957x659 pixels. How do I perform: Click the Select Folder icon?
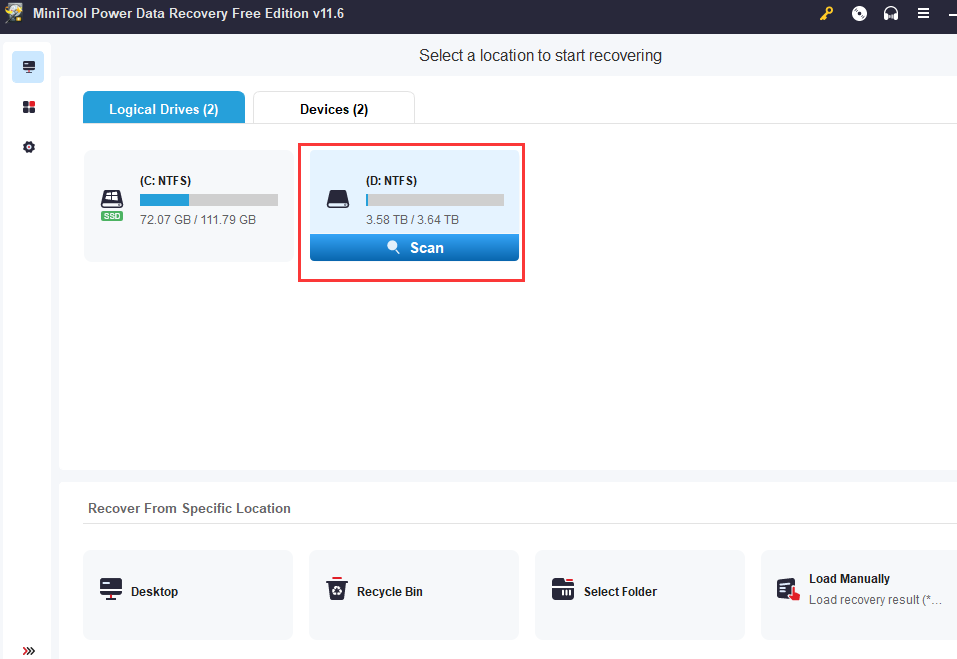tap(563, 589)
